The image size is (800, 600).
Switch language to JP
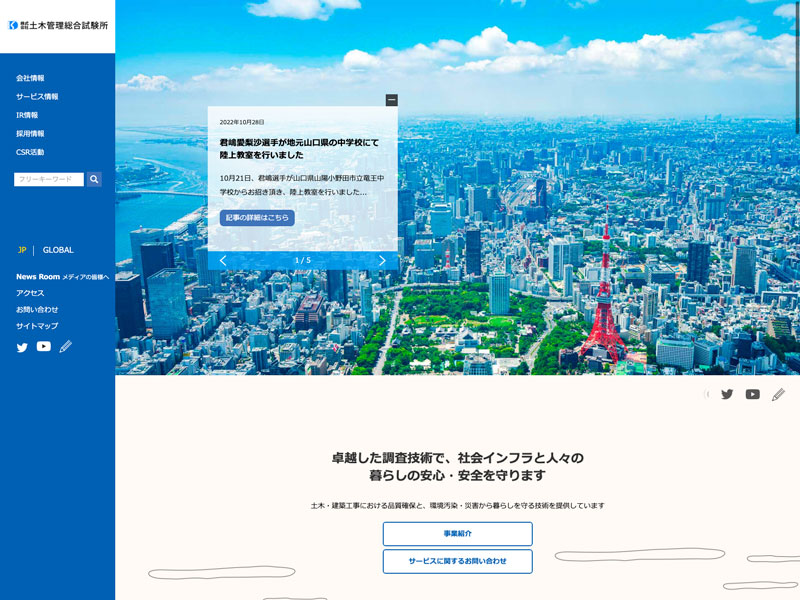point(22,250)
